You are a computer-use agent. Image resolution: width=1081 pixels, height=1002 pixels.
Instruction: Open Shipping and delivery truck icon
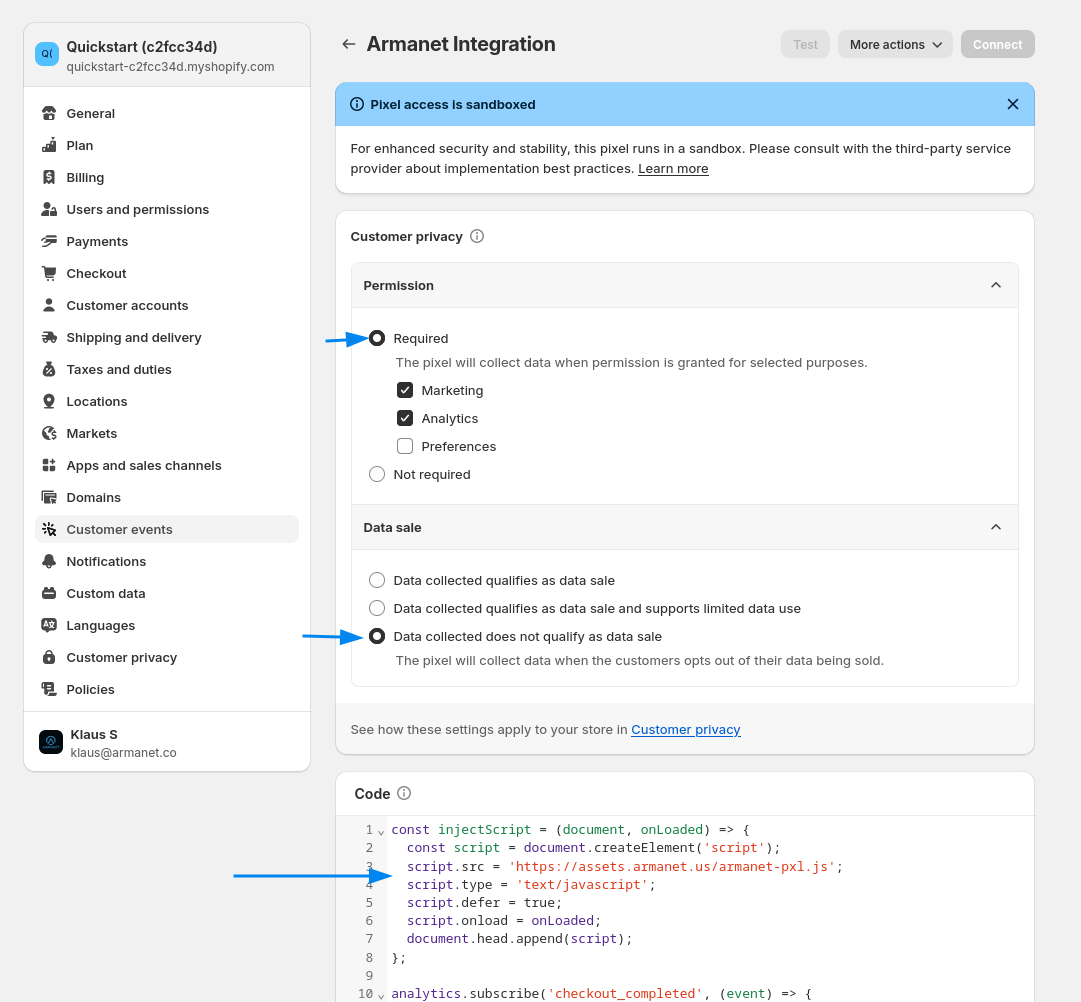pos(49,337)
